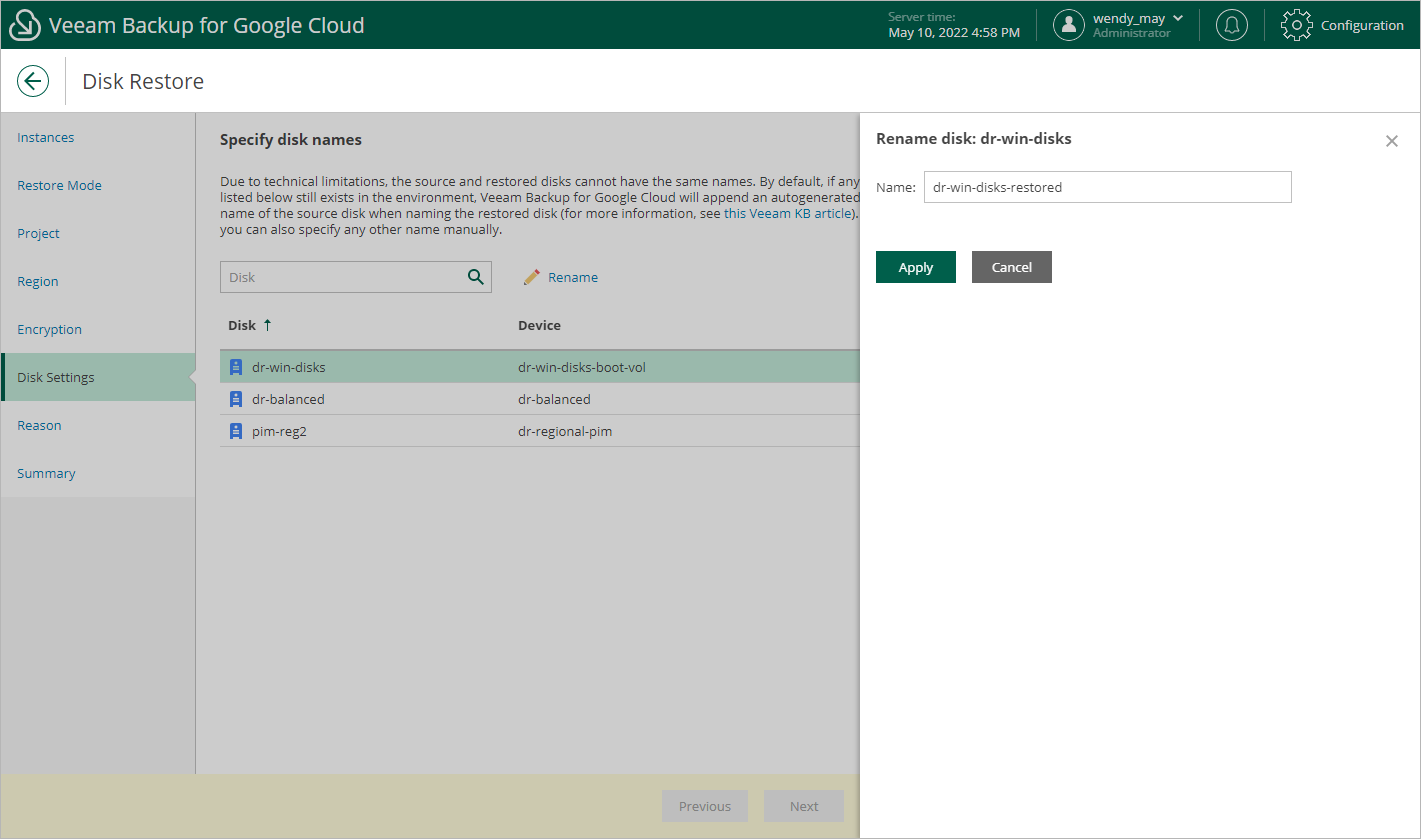Viewport: 1421px width, 839px height.
Task: Select the Disk Settings step
Action: 99,377
